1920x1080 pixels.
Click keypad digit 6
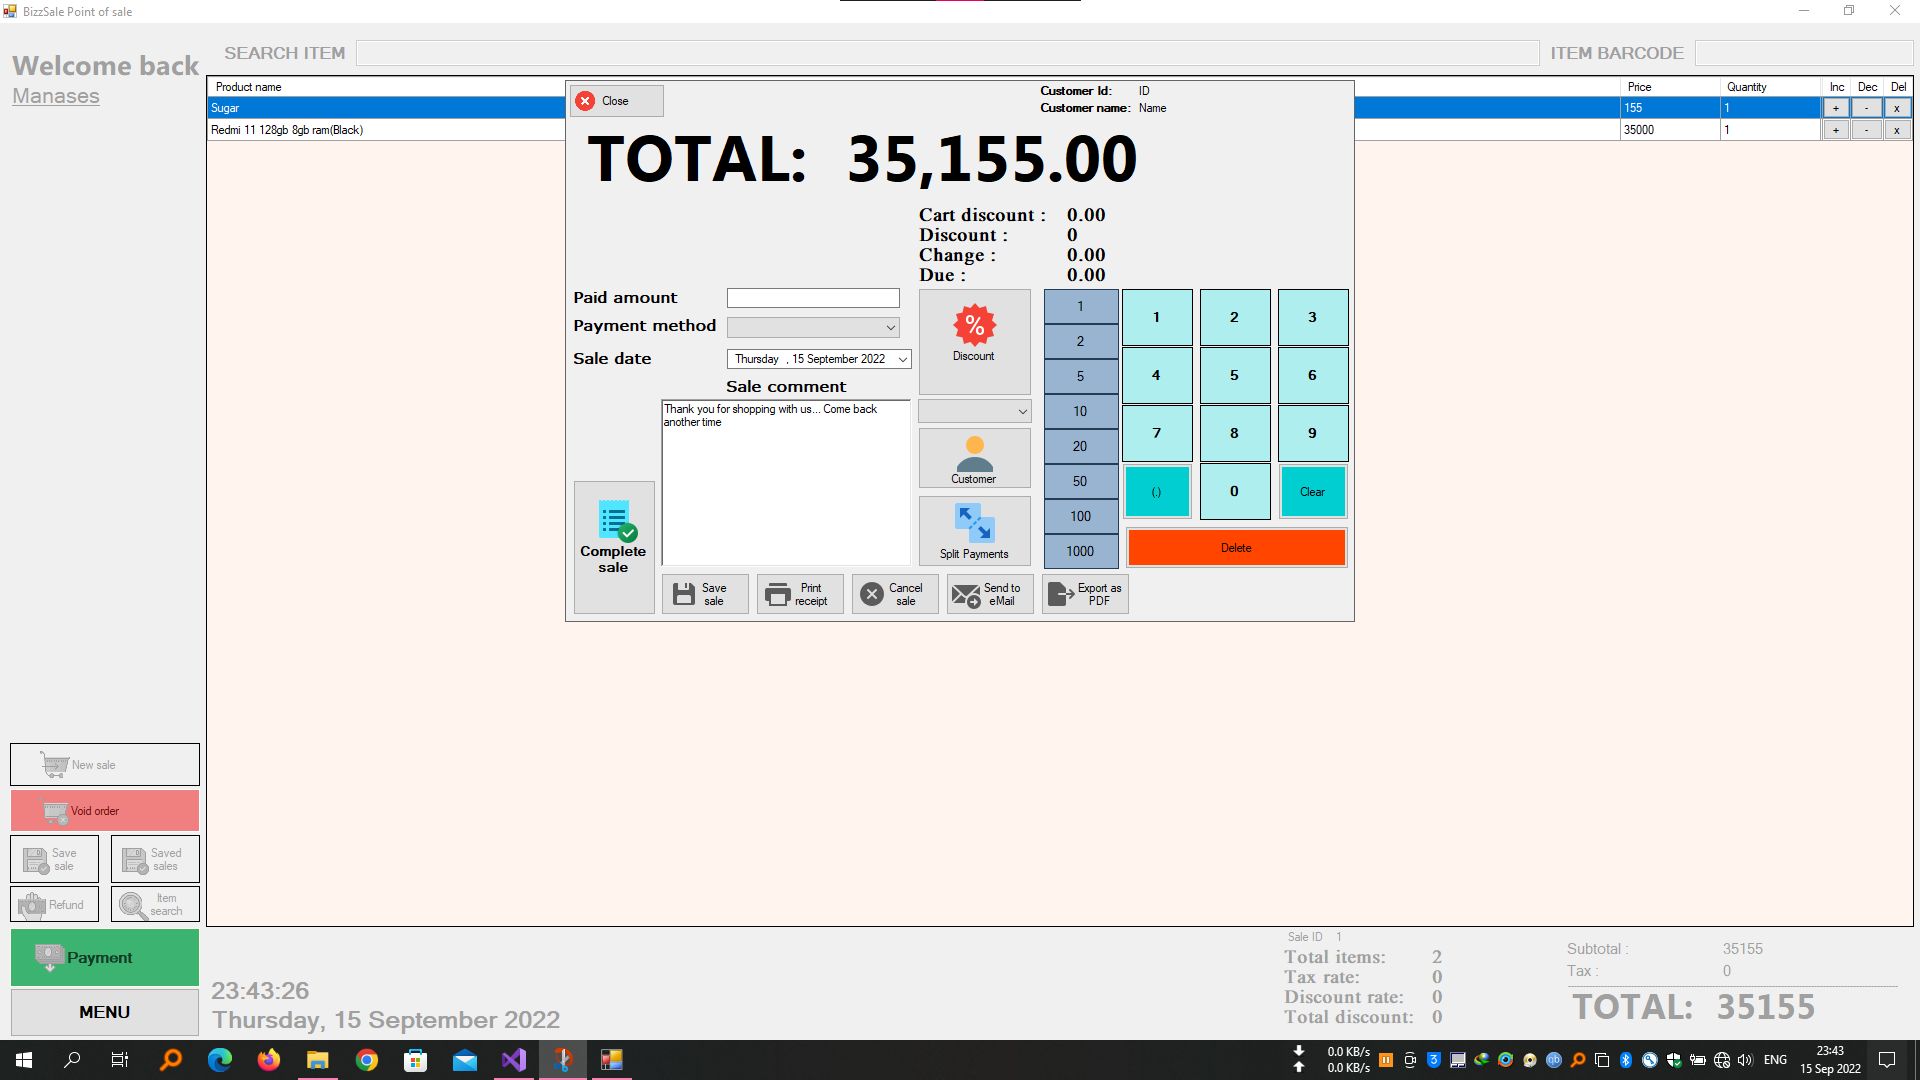(1313, 375)
